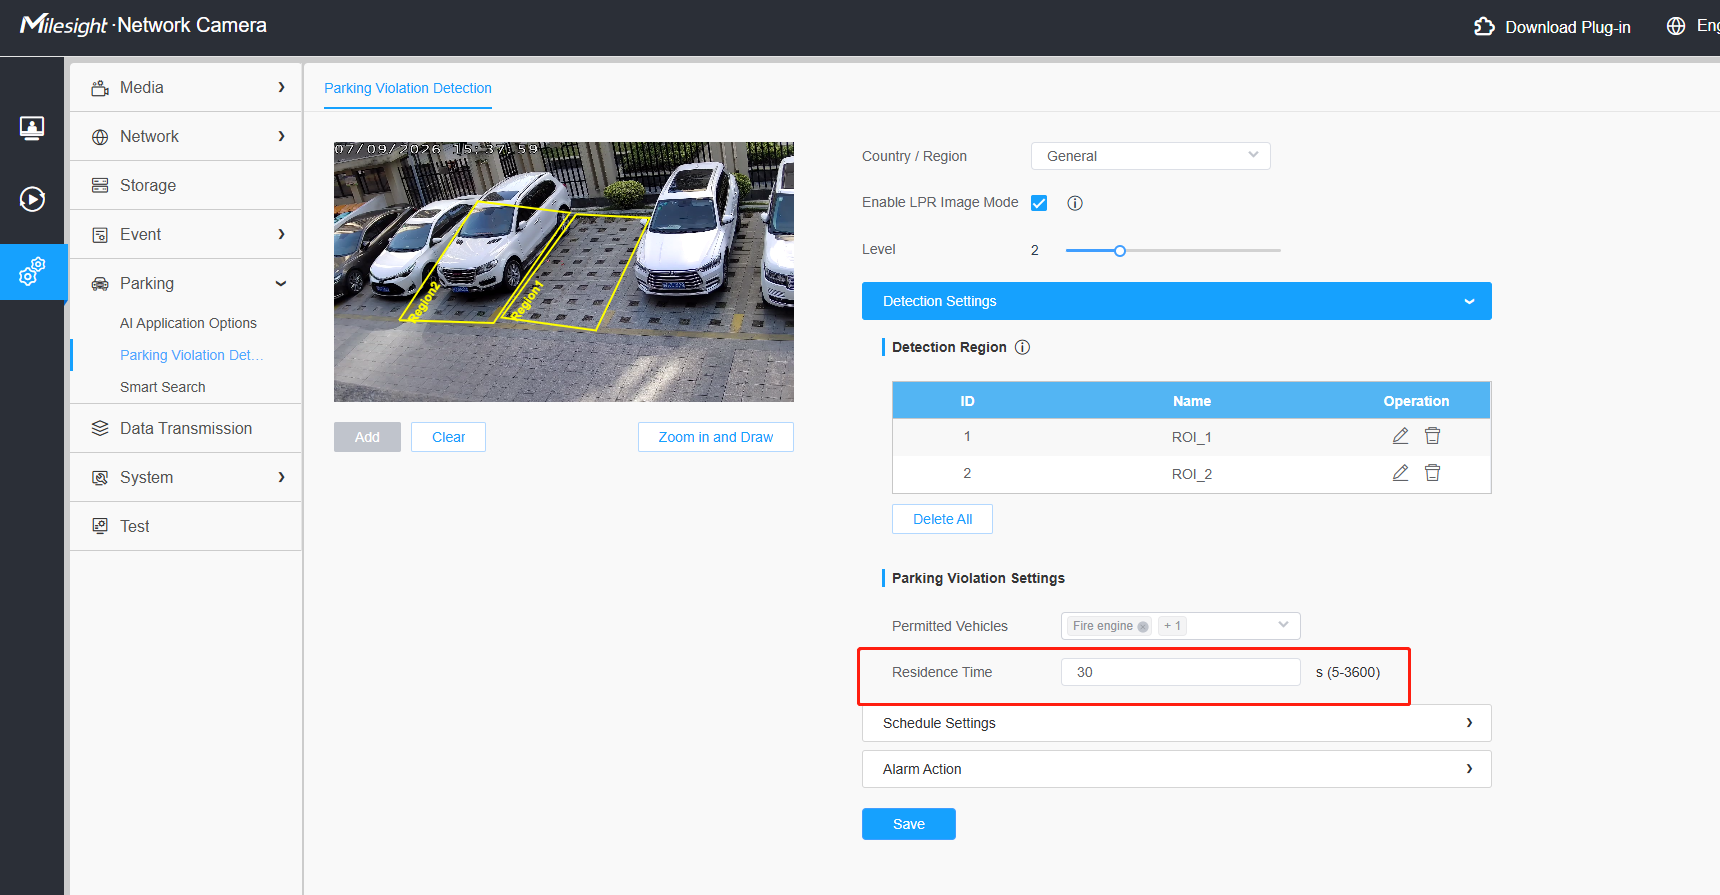Screen dimensions: 1720x895
Task: Select the Parking Violation Detection tab
Action: tap(408, 88)
